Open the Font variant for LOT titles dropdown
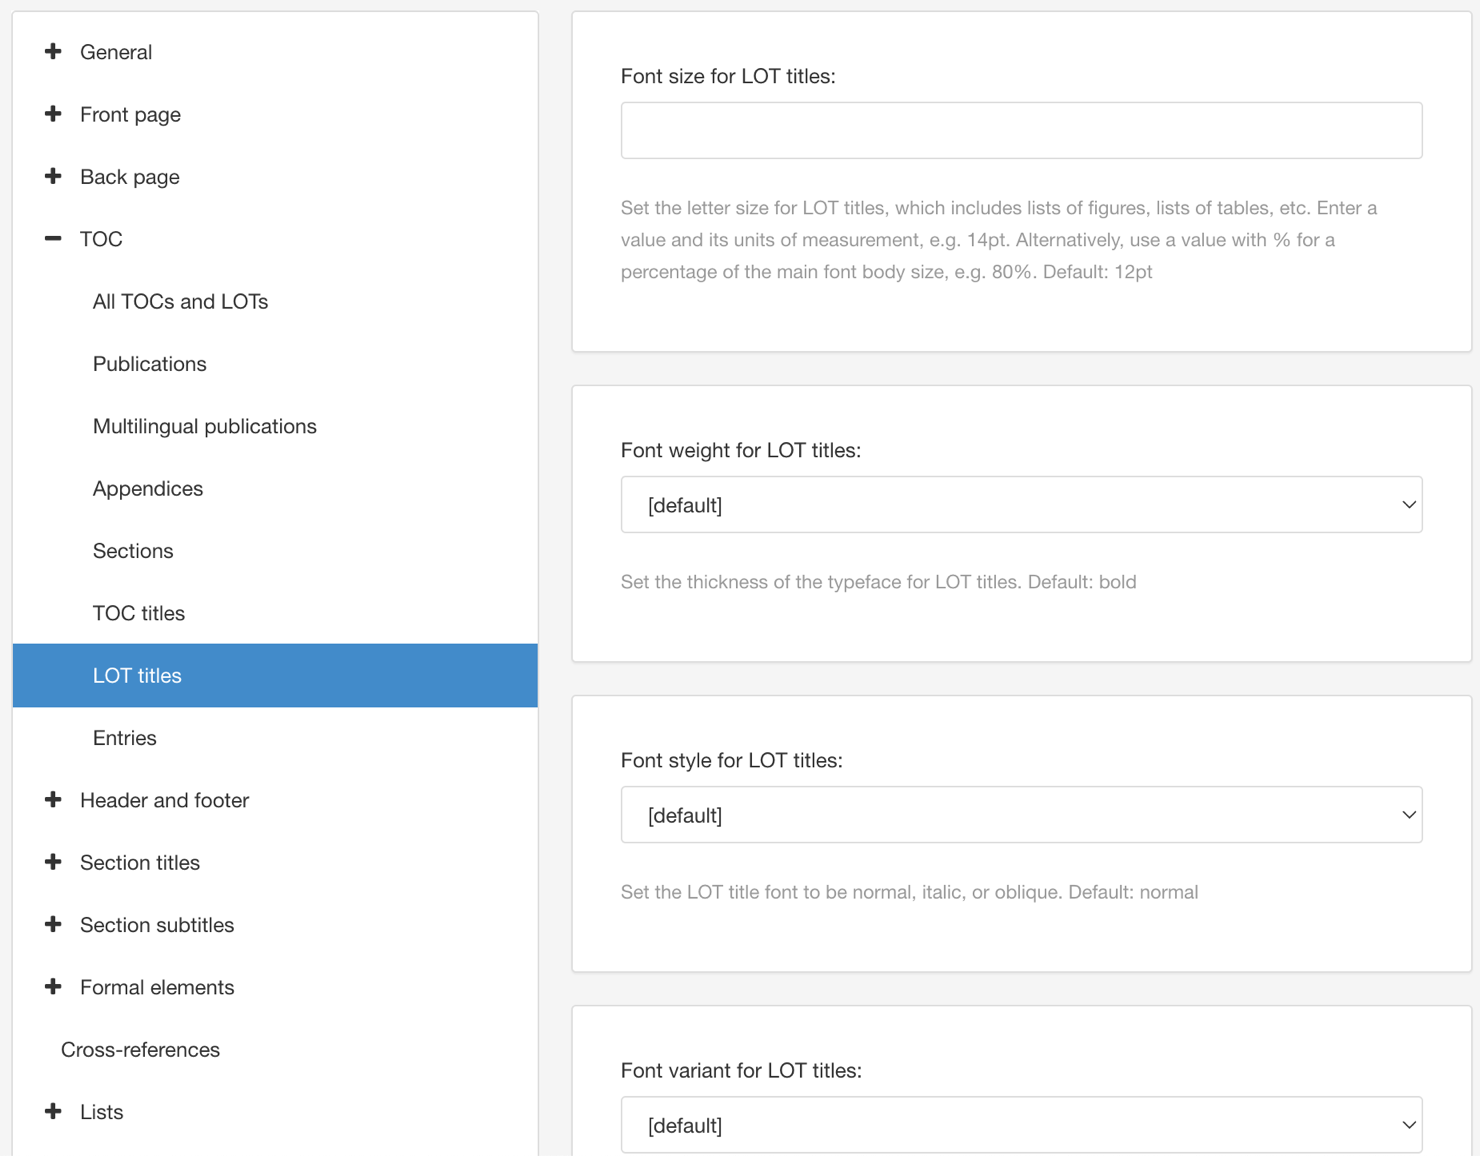 tap(1020, 1124)
